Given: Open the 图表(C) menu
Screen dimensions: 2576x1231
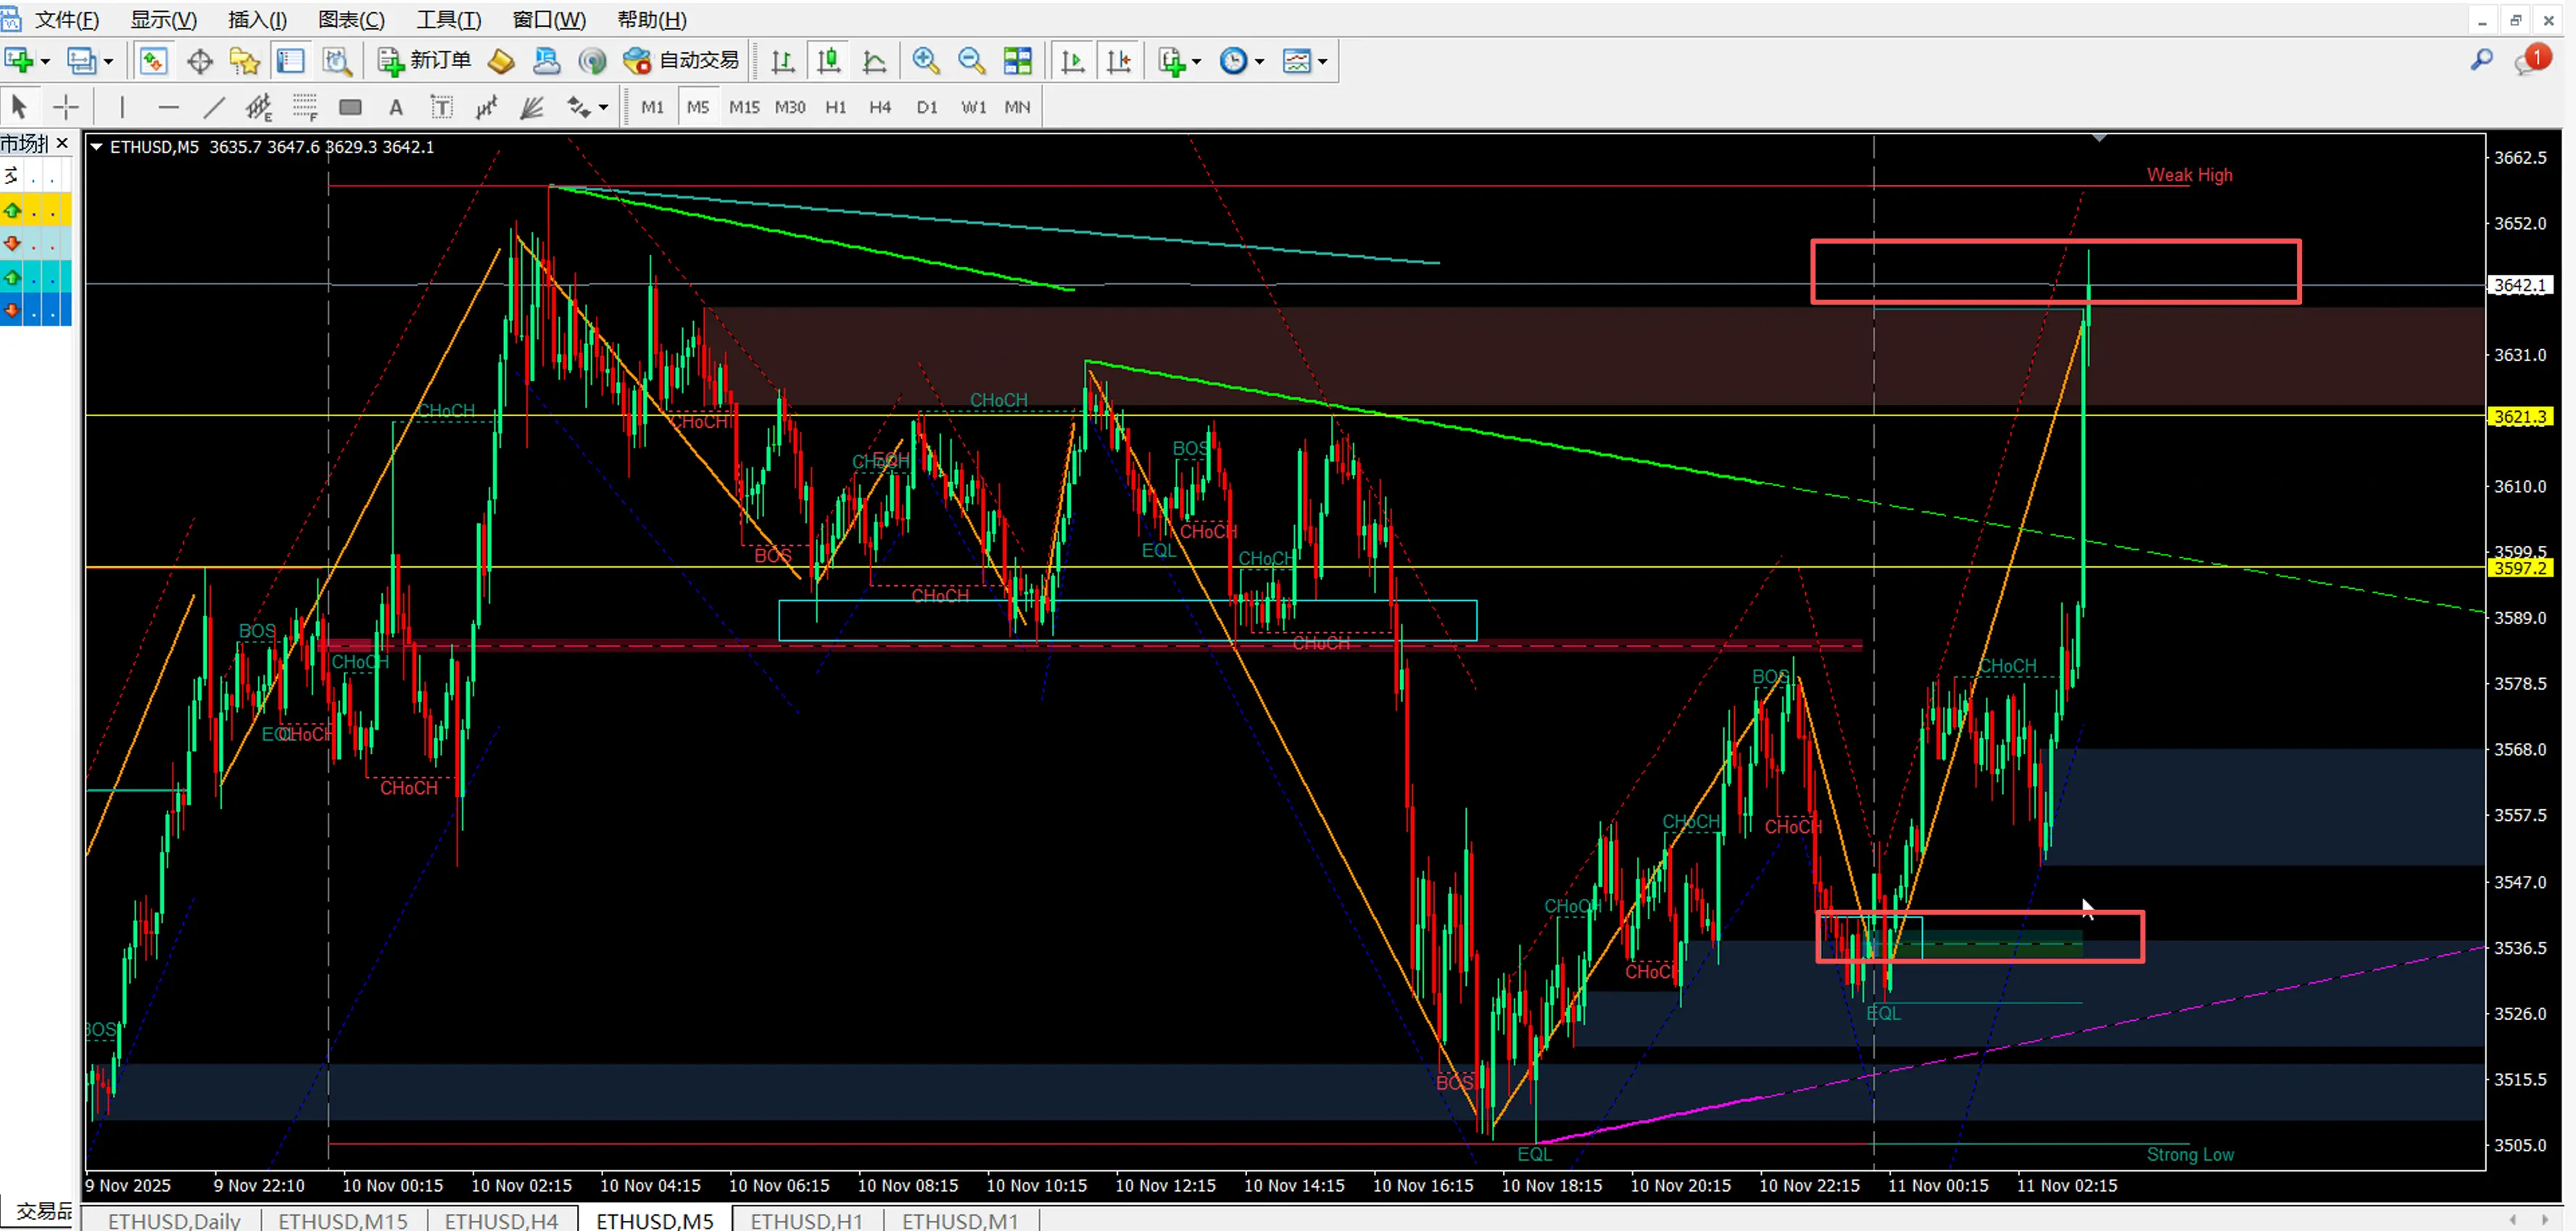Looking at the screenshot, I should click(x=351, y=19).
